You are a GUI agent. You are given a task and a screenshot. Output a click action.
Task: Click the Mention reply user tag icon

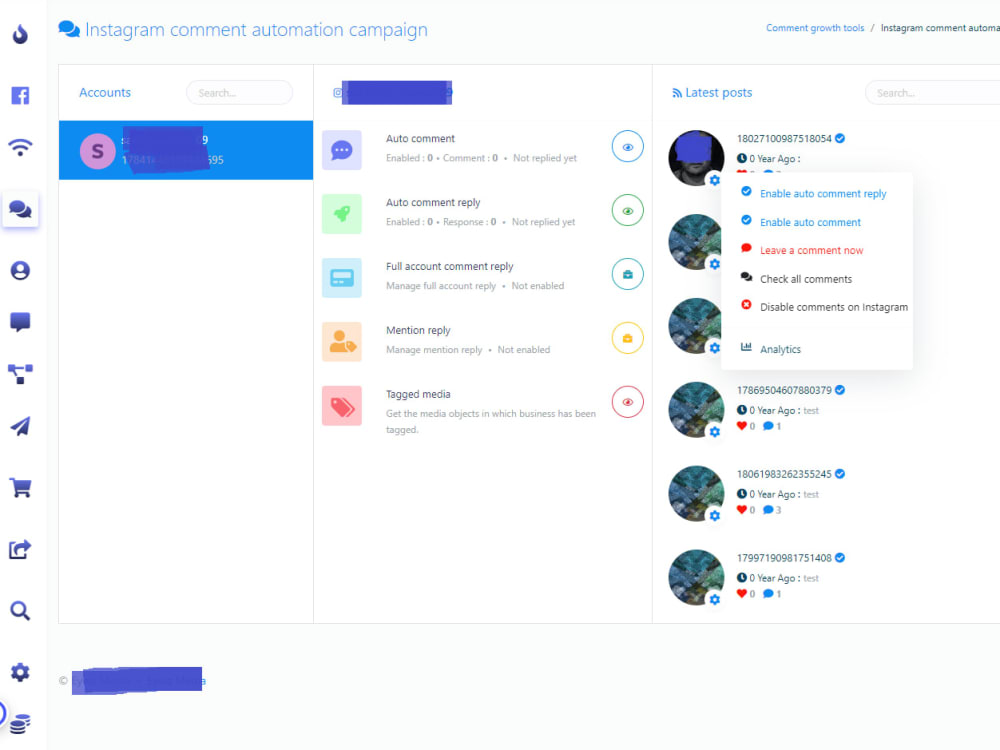click(x=342, y=342)
